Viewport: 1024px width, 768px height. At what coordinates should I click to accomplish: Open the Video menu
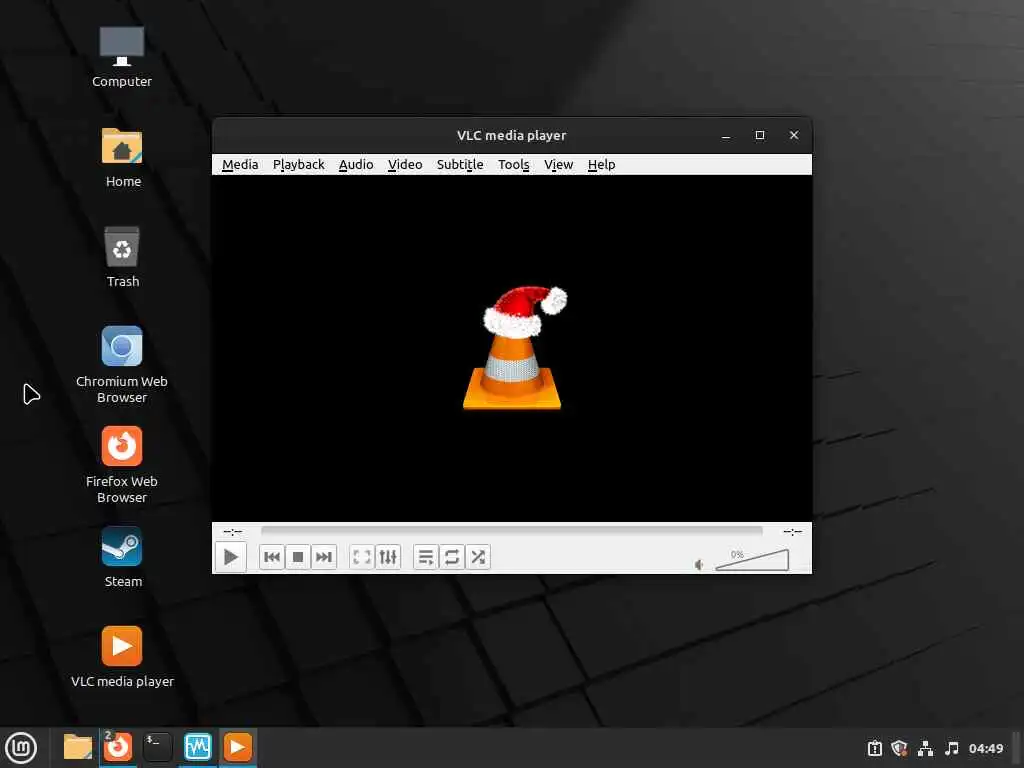tap(405, 165)
